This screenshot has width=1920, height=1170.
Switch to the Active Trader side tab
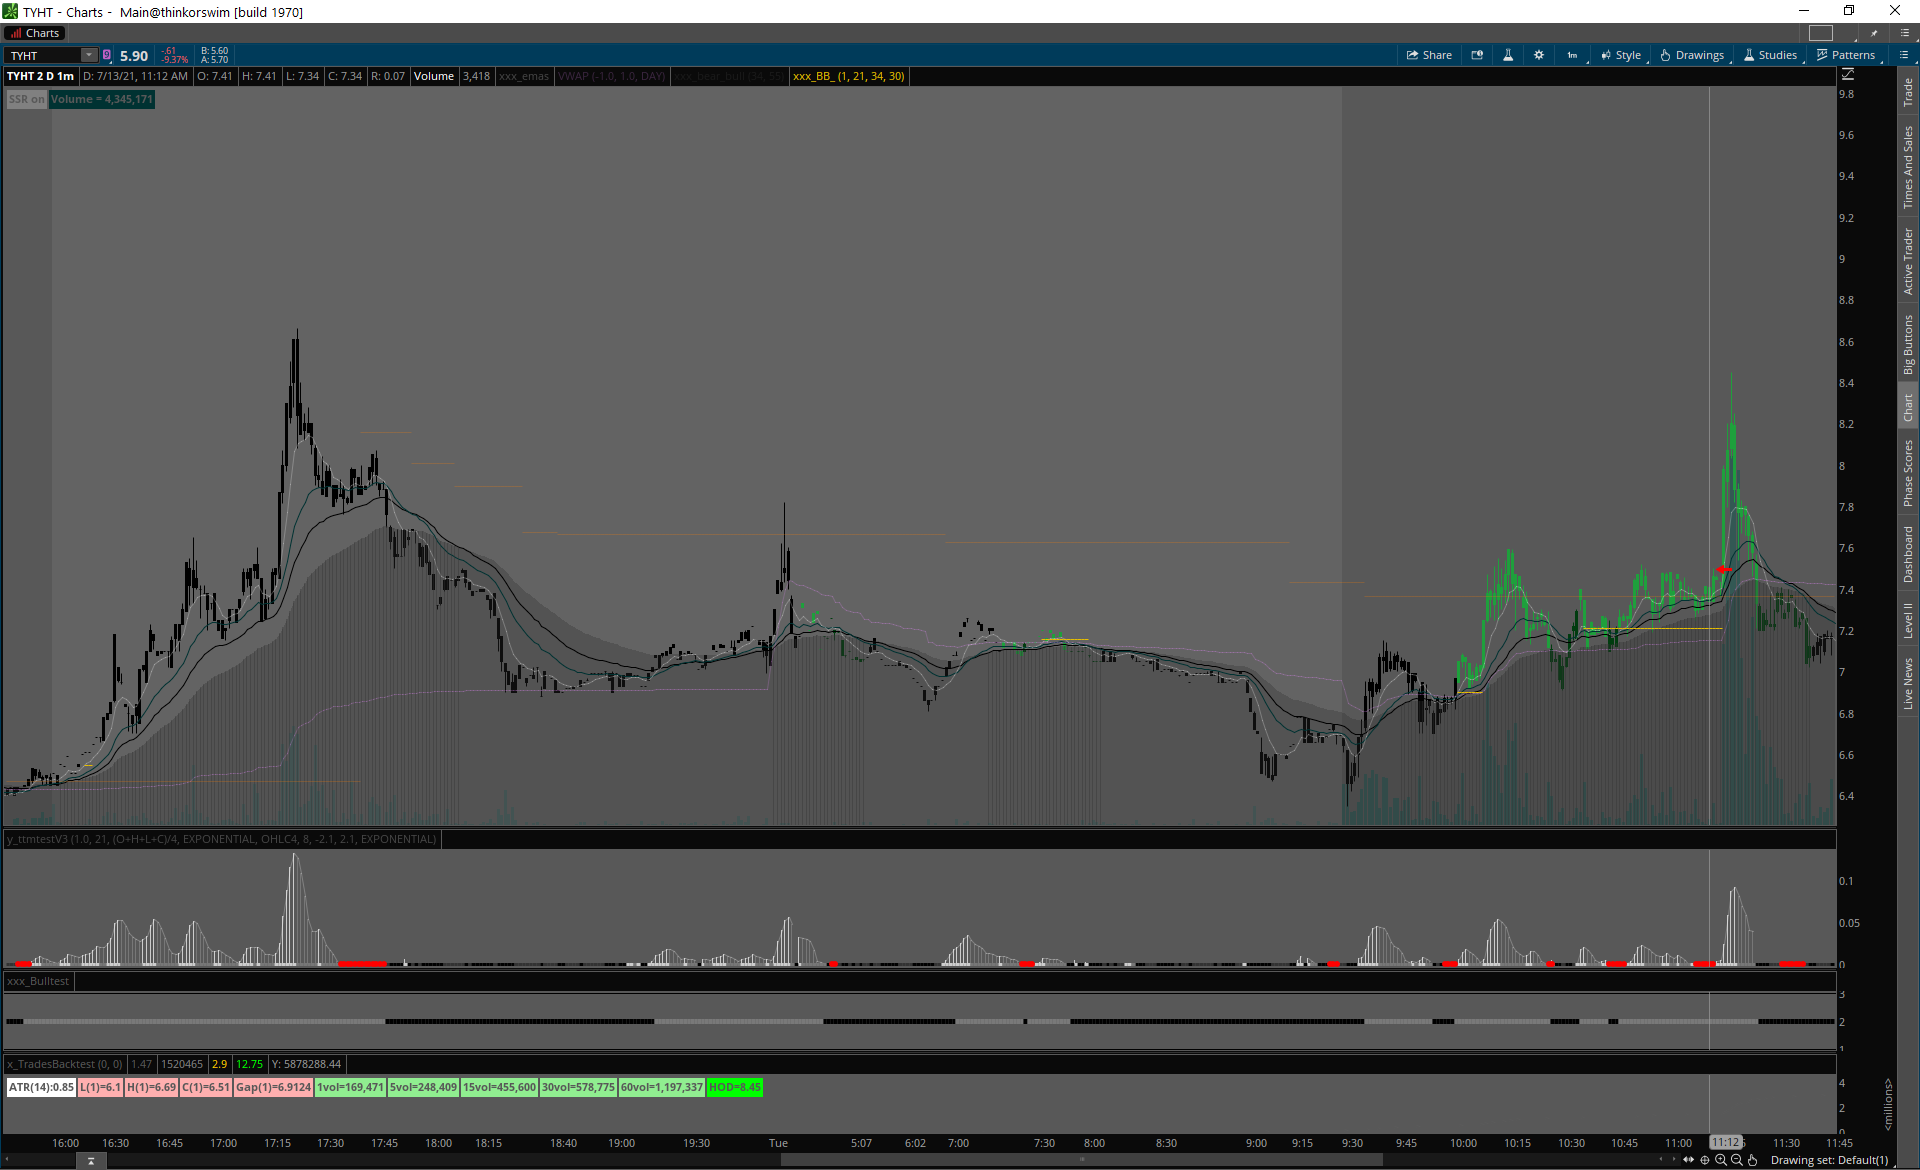click(1908, 261)
